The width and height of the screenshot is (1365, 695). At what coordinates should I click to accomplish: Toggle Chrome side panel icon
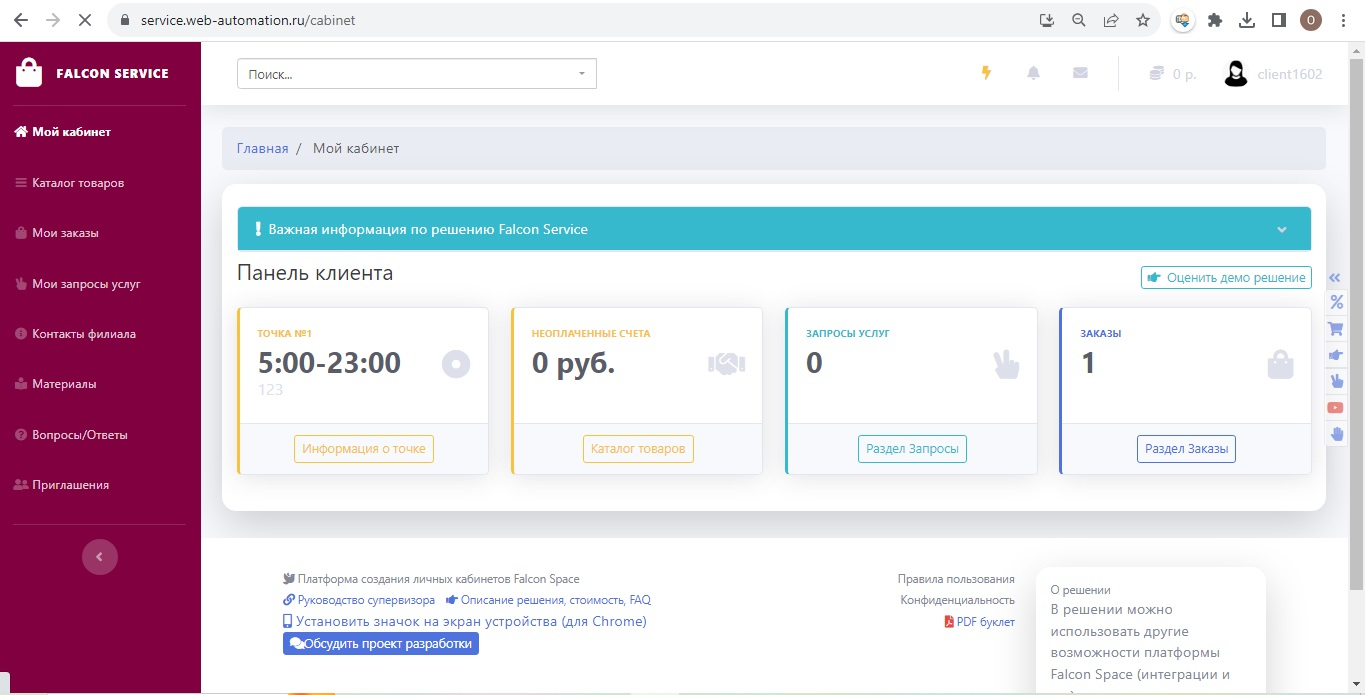click(x=1278, y=19)
